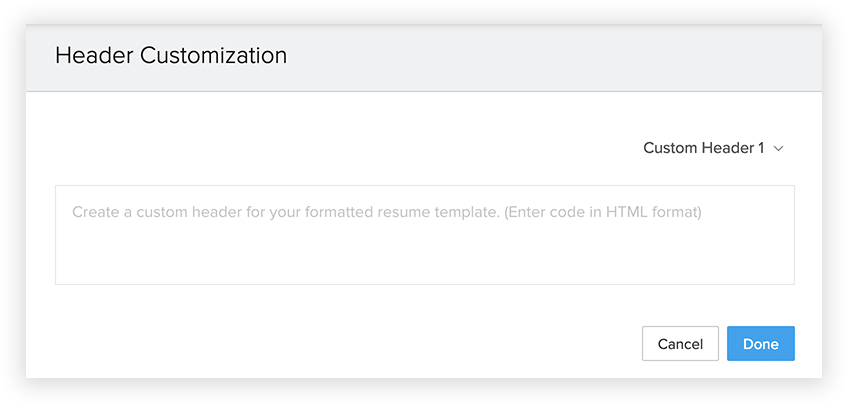Select the Custom Header 1 label

pos(703,148)
